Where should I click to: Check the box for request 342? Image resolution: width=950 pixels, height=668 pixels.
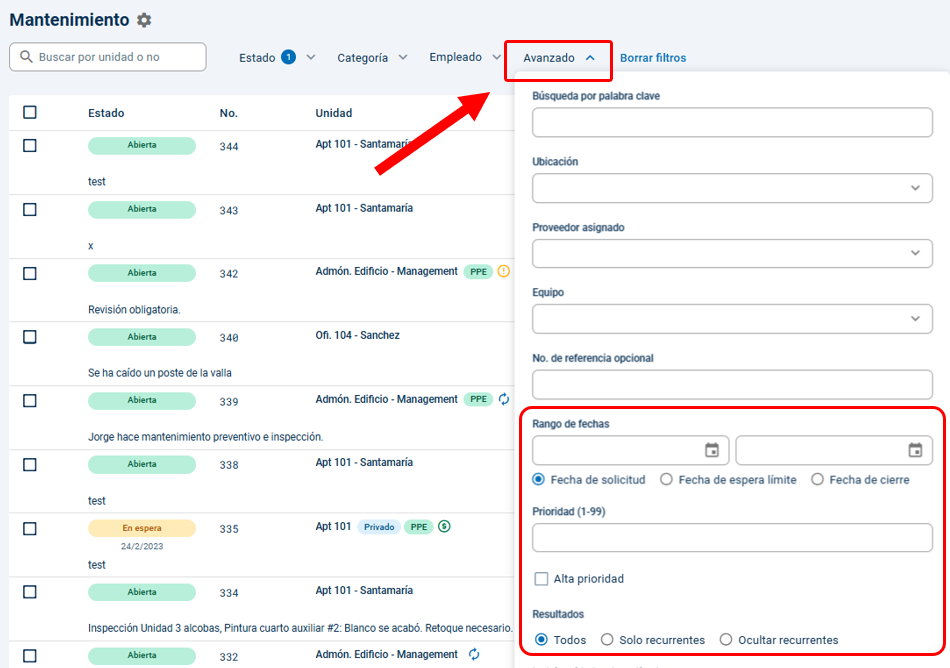(30, 274)
